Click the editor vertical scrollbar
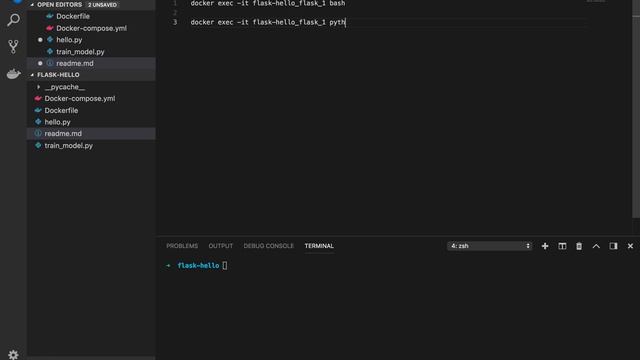 coord(636,110)
